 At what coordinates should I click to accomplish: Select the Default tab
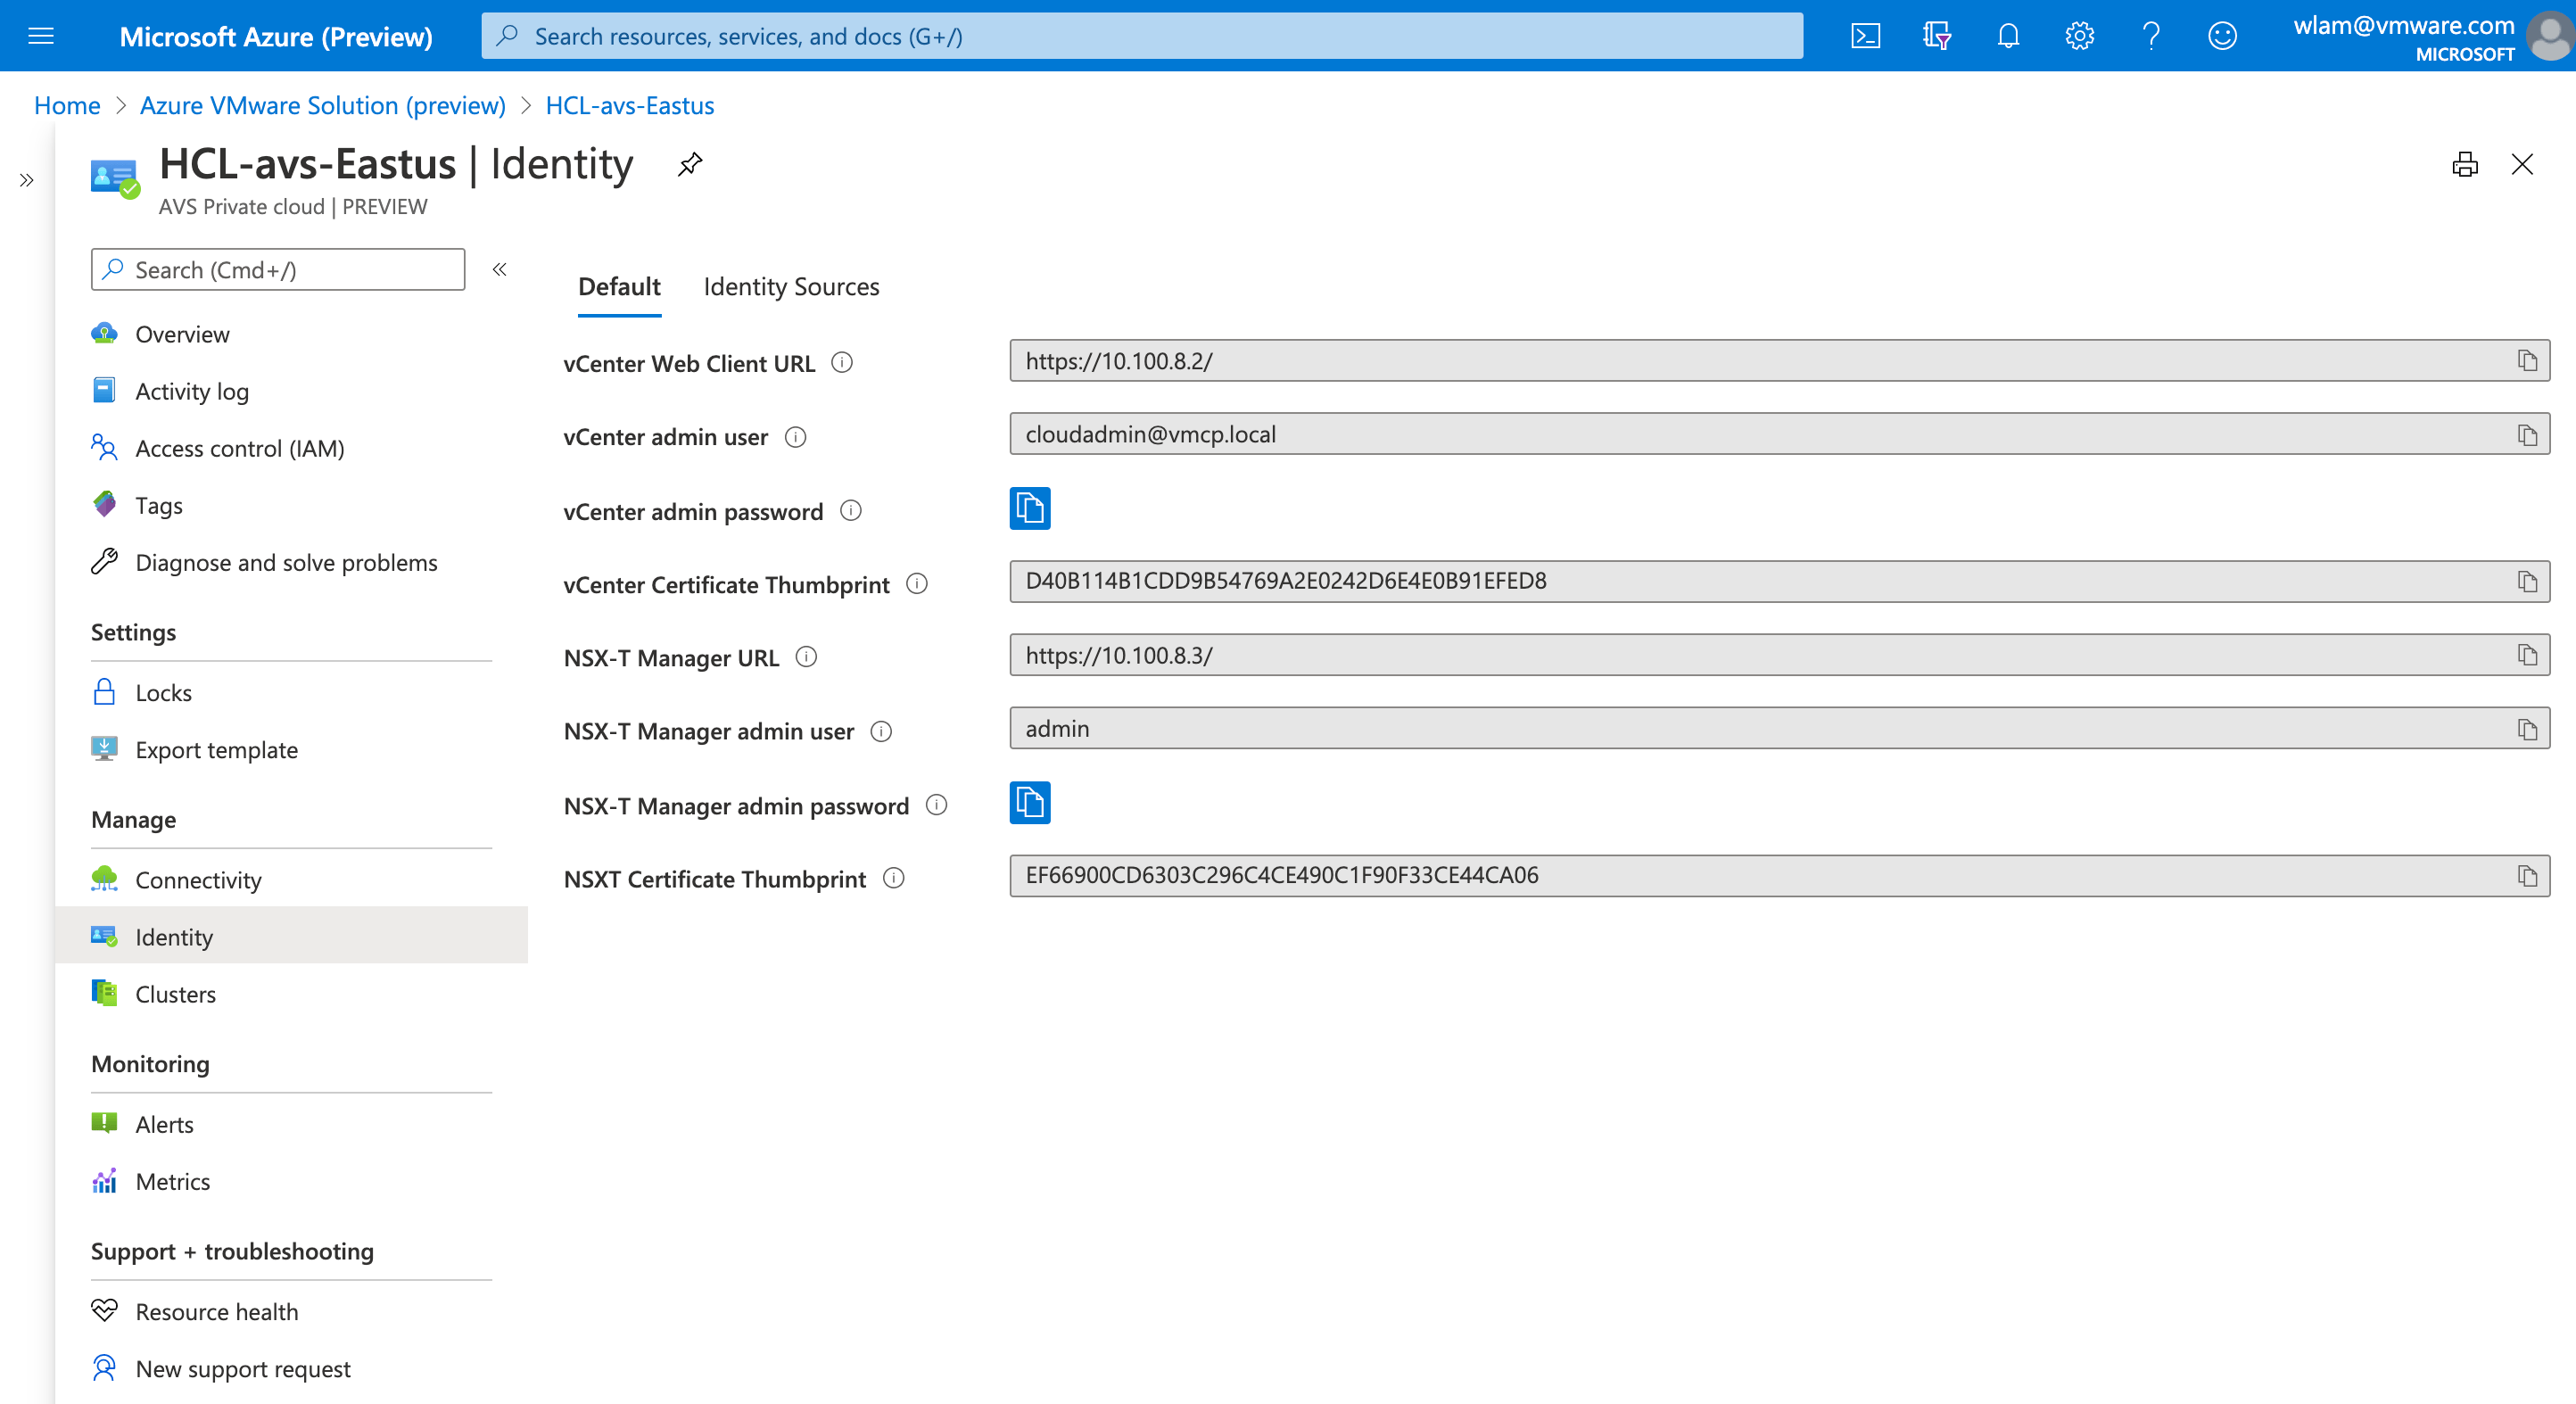(x=618, y=287)
